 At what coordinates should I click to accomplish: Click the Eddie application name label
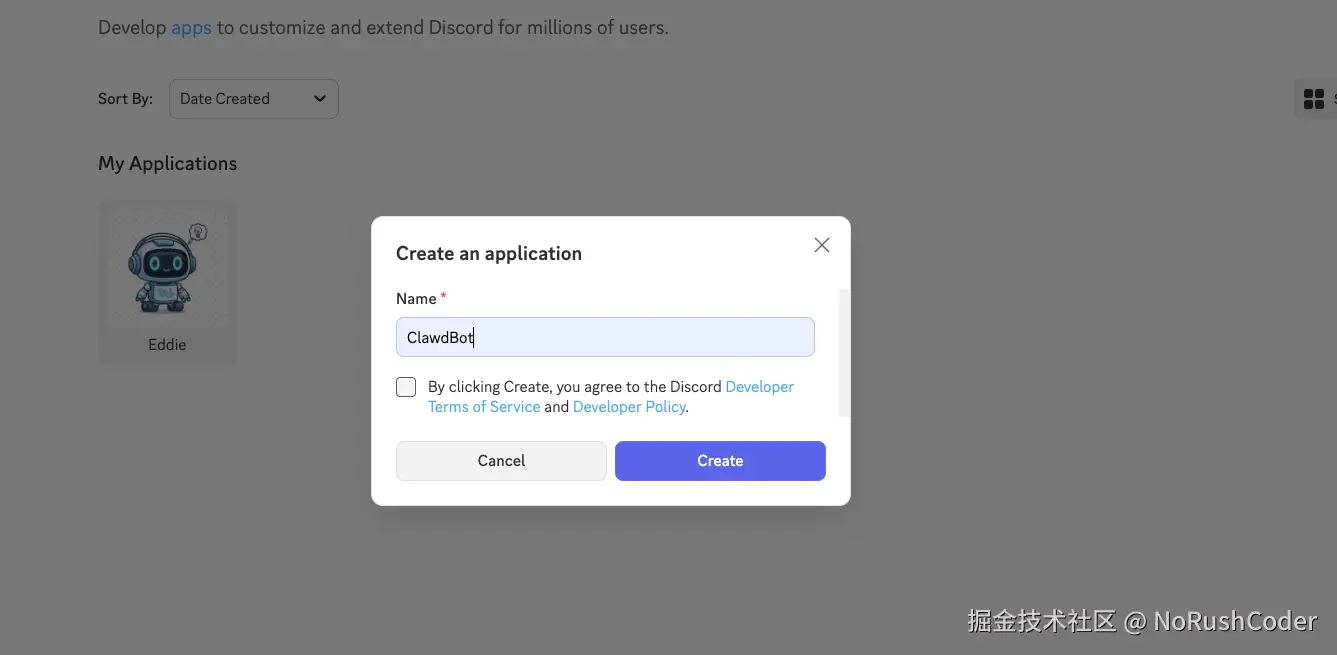(x=166, y=344)
